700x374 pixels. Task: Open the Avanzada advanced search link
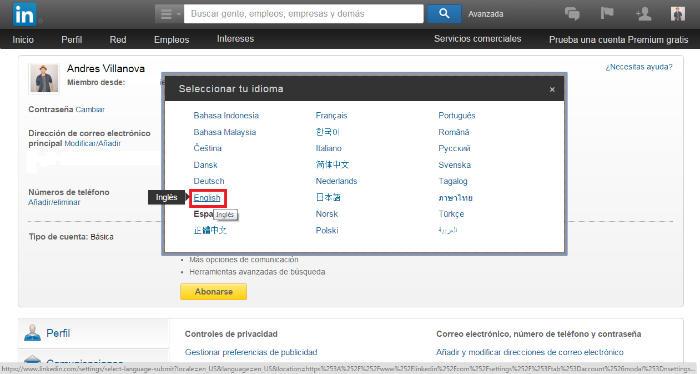click(x=486, y=14)
